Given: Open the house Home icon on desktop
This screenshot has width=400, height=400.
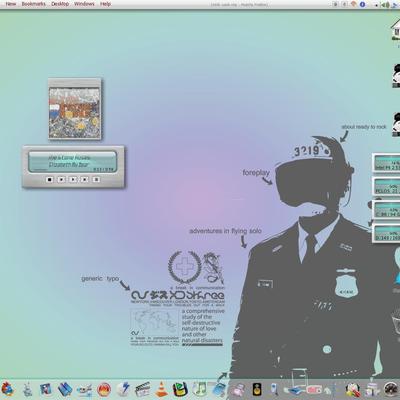Looking at the screenshot, I should (x=396, y=30).
